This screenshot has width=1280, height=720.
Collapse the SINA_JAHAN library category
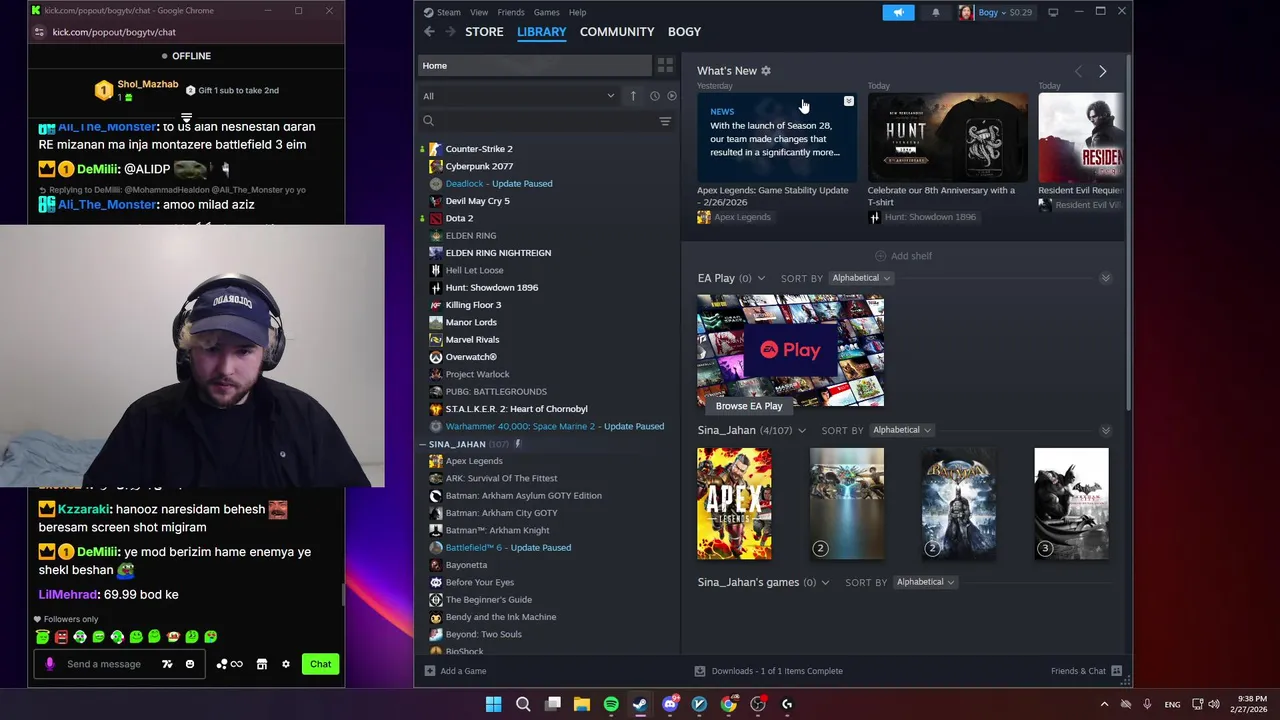[423, 444]
